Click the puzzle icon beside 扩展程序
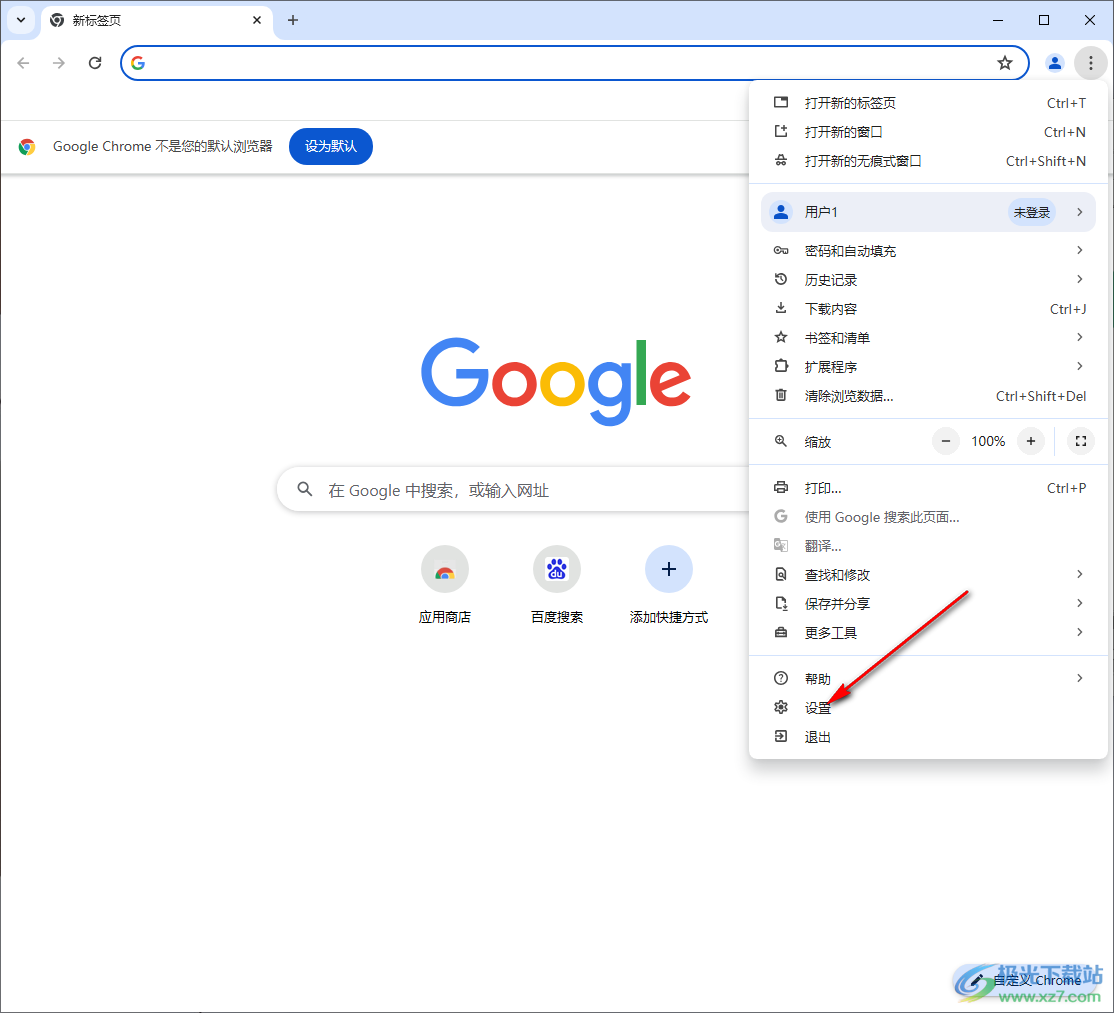 click(x=781, y=366)
